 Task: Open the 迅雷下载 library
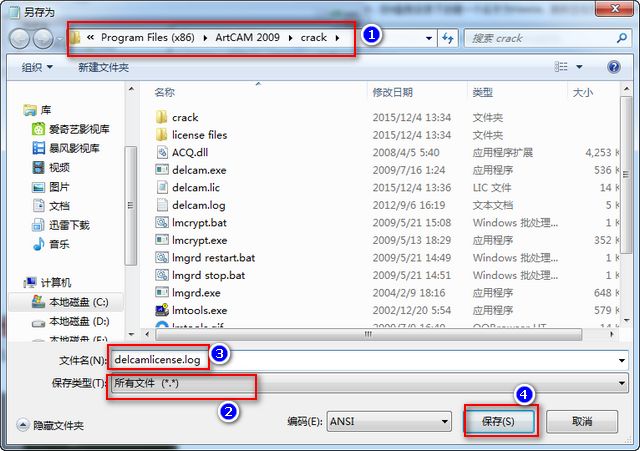(x=61, y=225)
